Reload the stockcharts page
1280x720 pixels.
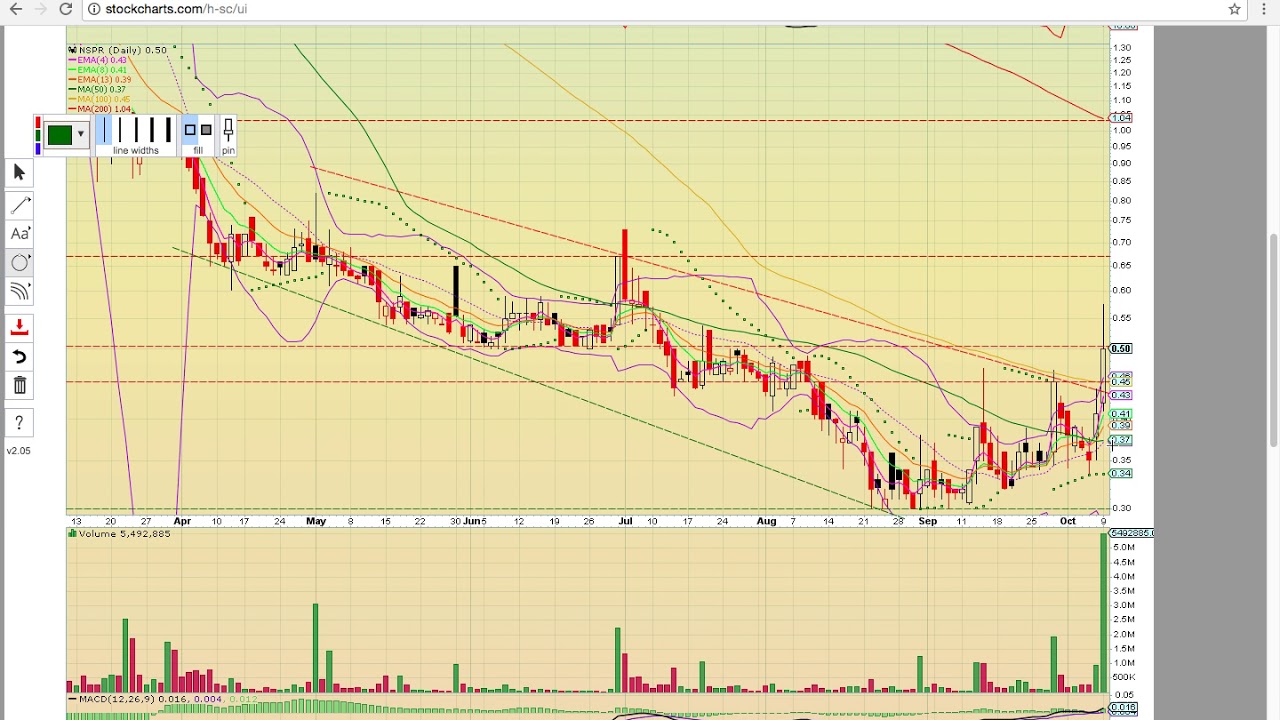(66, 9)
